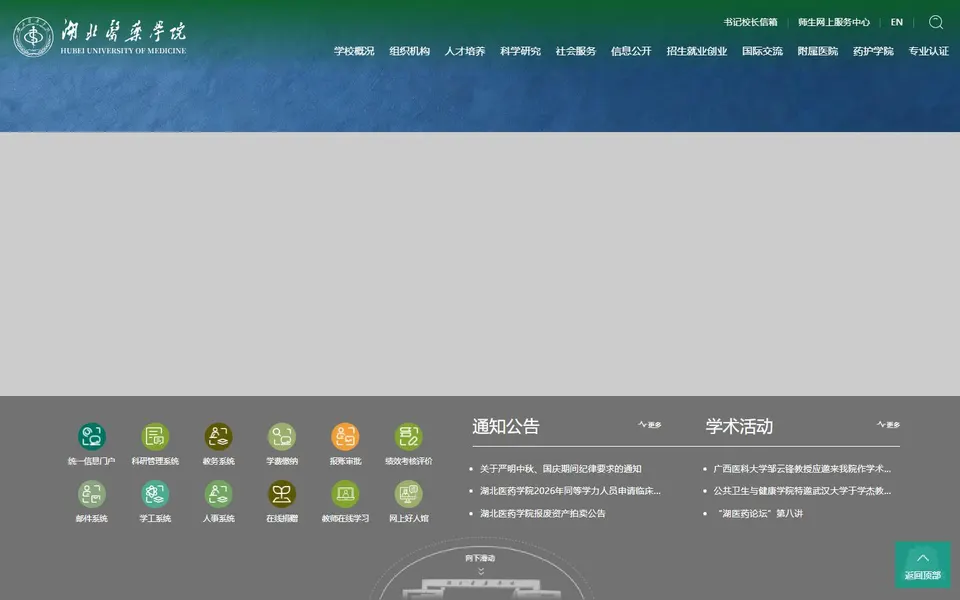Open the 网上好人馆 icon
Screen dimensions: 960x600
pos(408,494)
